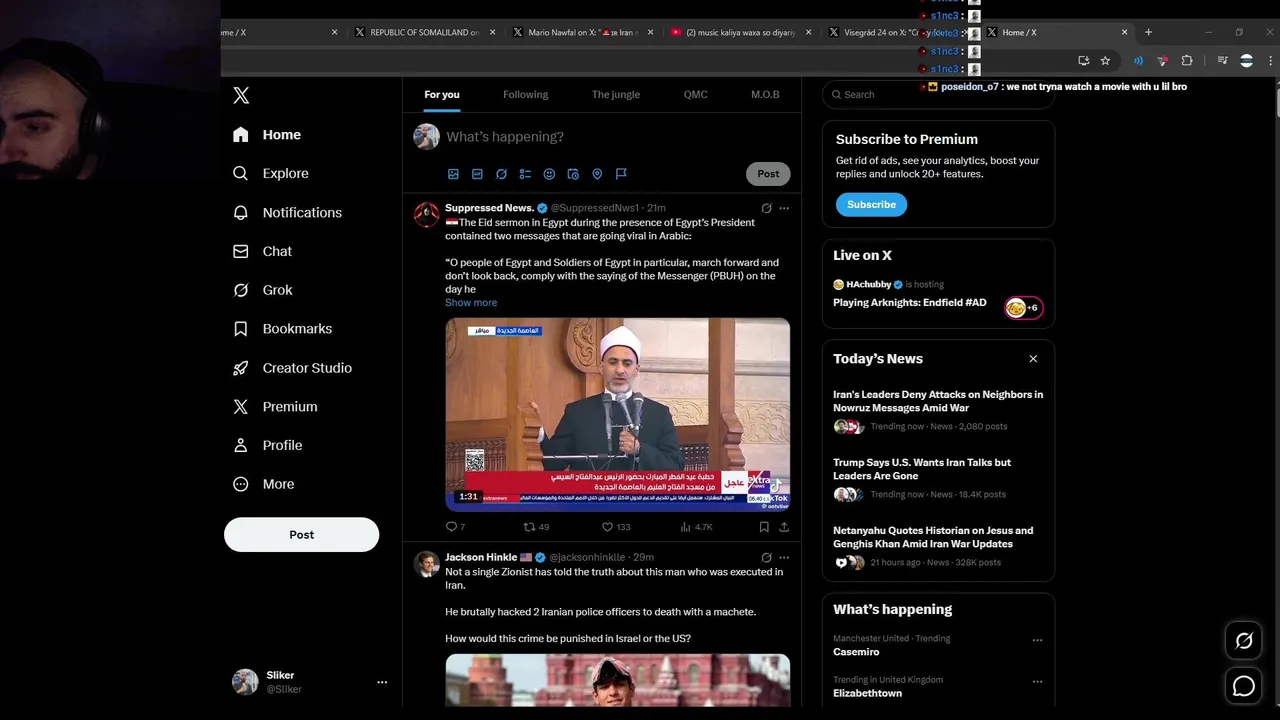Screen dimensions: 1280x720
Task: Switch to the QMC tab
Action: point(696,95)
